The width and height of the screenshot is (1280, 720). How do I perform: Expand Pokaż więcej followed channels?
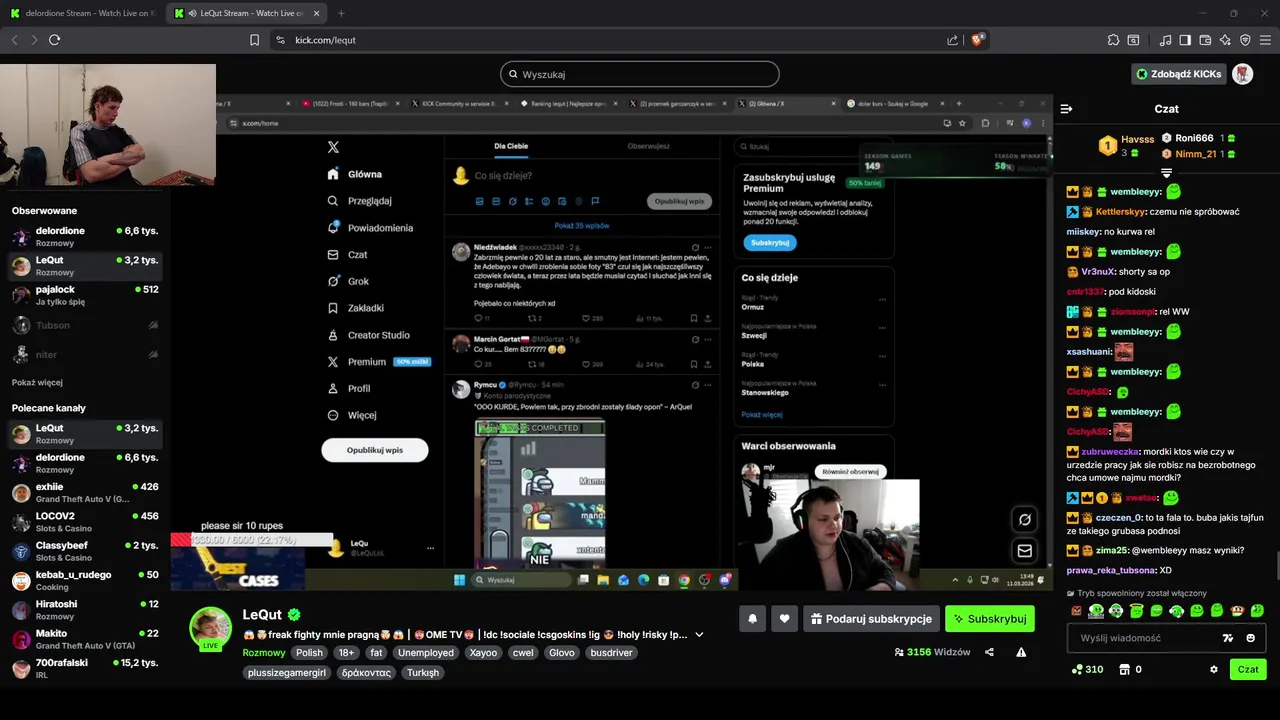click(37, 382)
